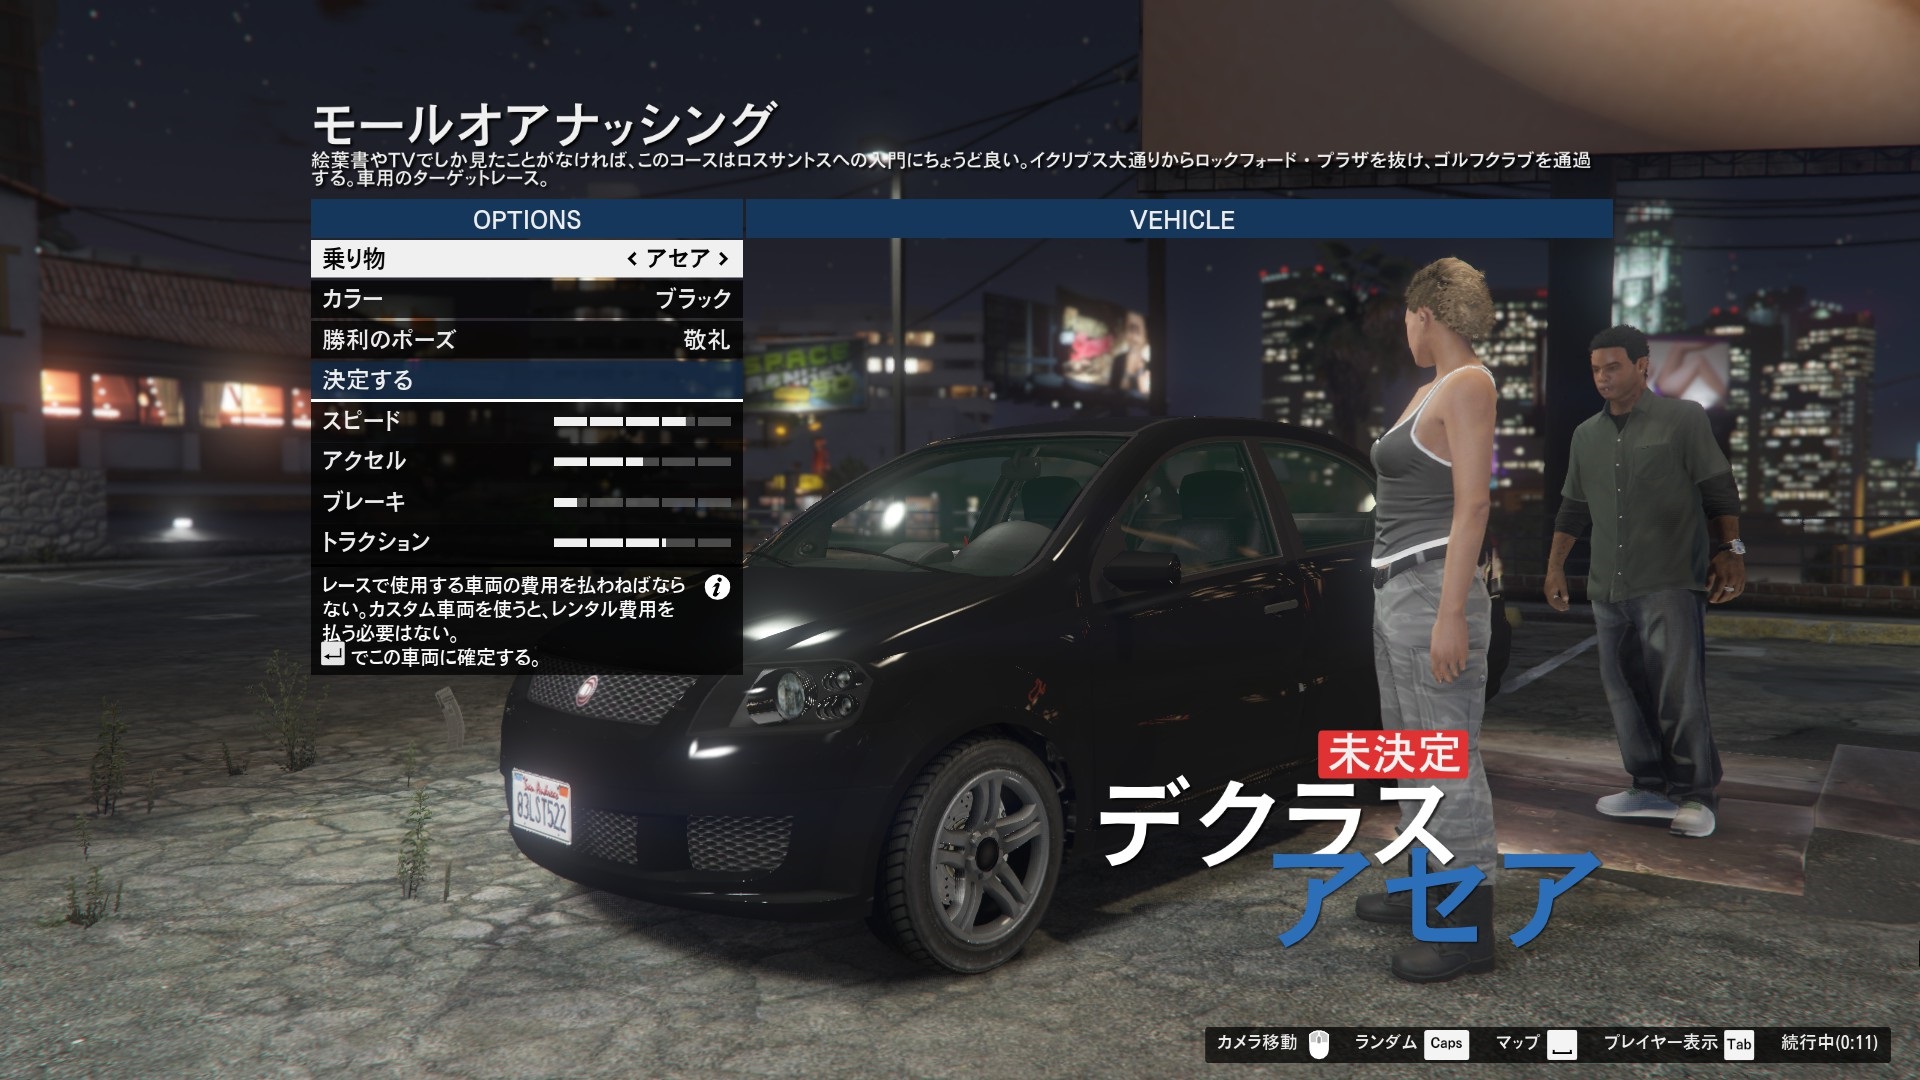Click the アクセル stat bar
This screenshot has height=1080, width=1920.
tap(642, 462)
